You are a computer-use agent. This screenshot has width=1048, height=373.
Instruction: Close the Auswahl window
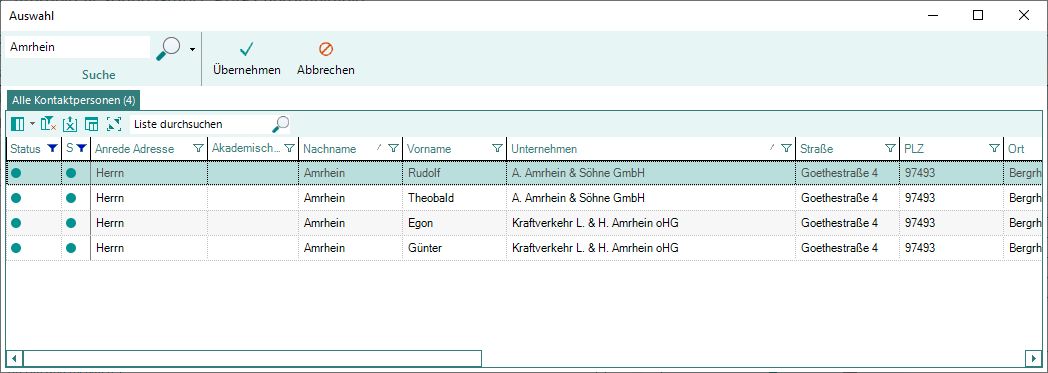tap(1023, 15)
